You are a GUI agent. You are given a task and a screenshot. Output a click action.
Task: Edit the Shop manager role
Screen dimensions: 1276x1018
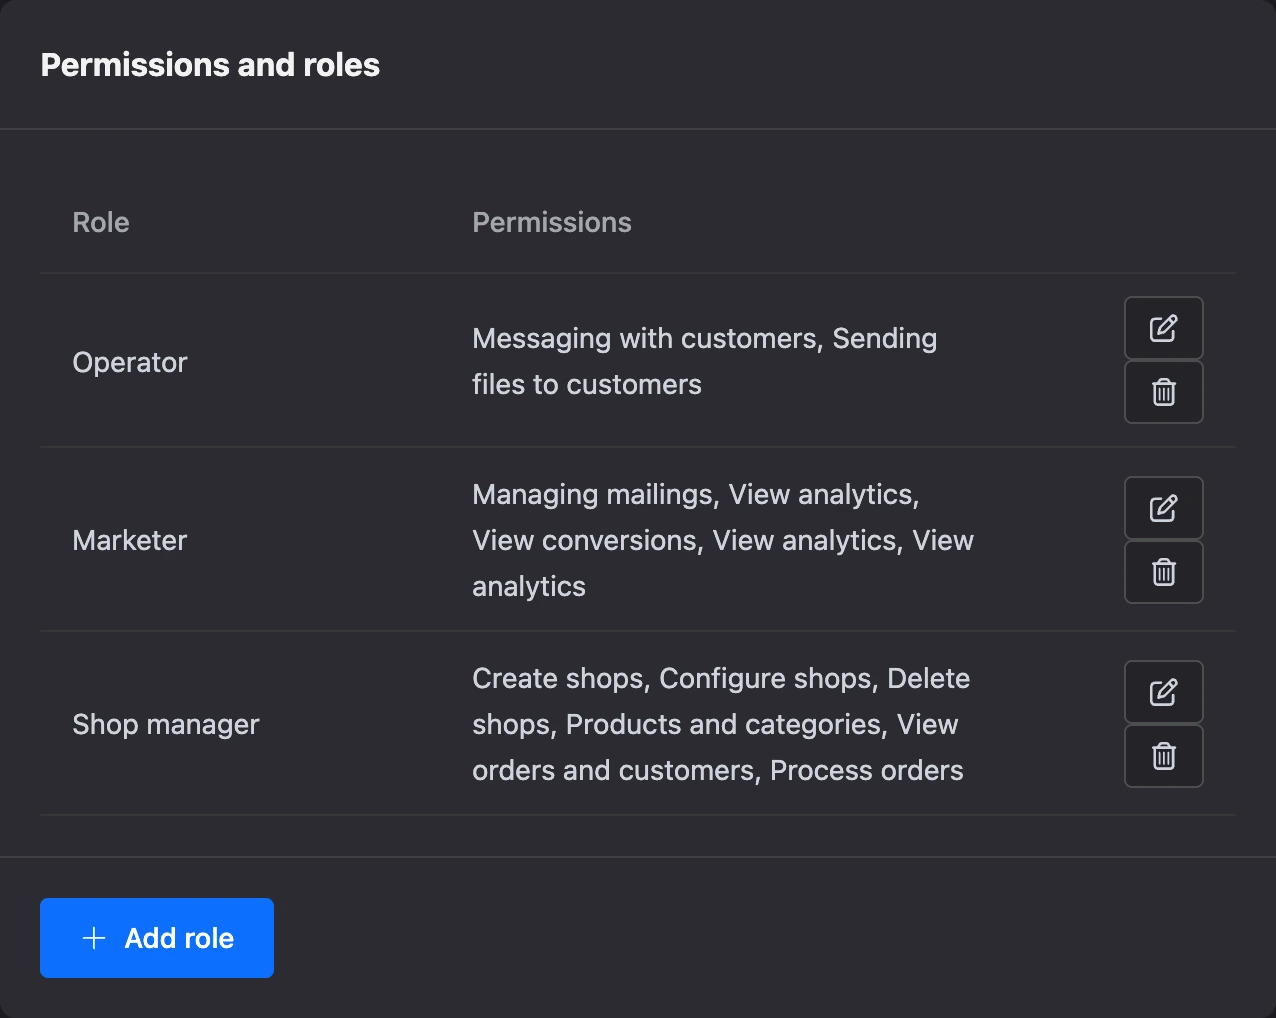[1164, 692]
